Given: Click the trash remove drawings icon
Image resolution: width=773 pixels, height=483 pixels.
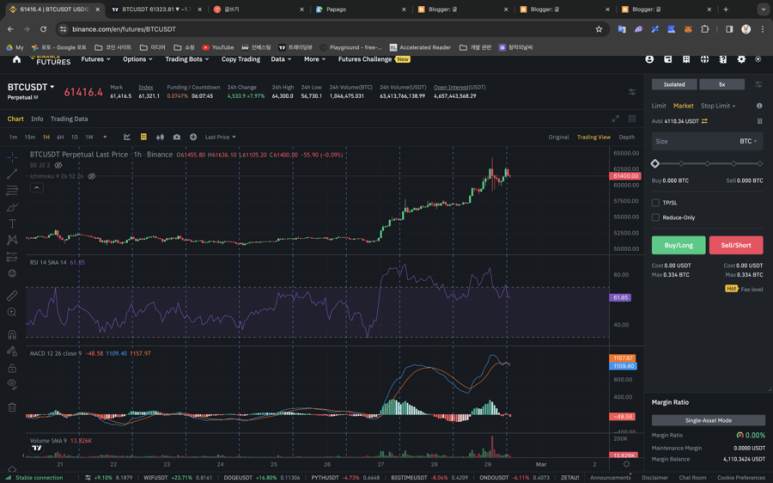Looking at the screenshot, I should point(12,407).
